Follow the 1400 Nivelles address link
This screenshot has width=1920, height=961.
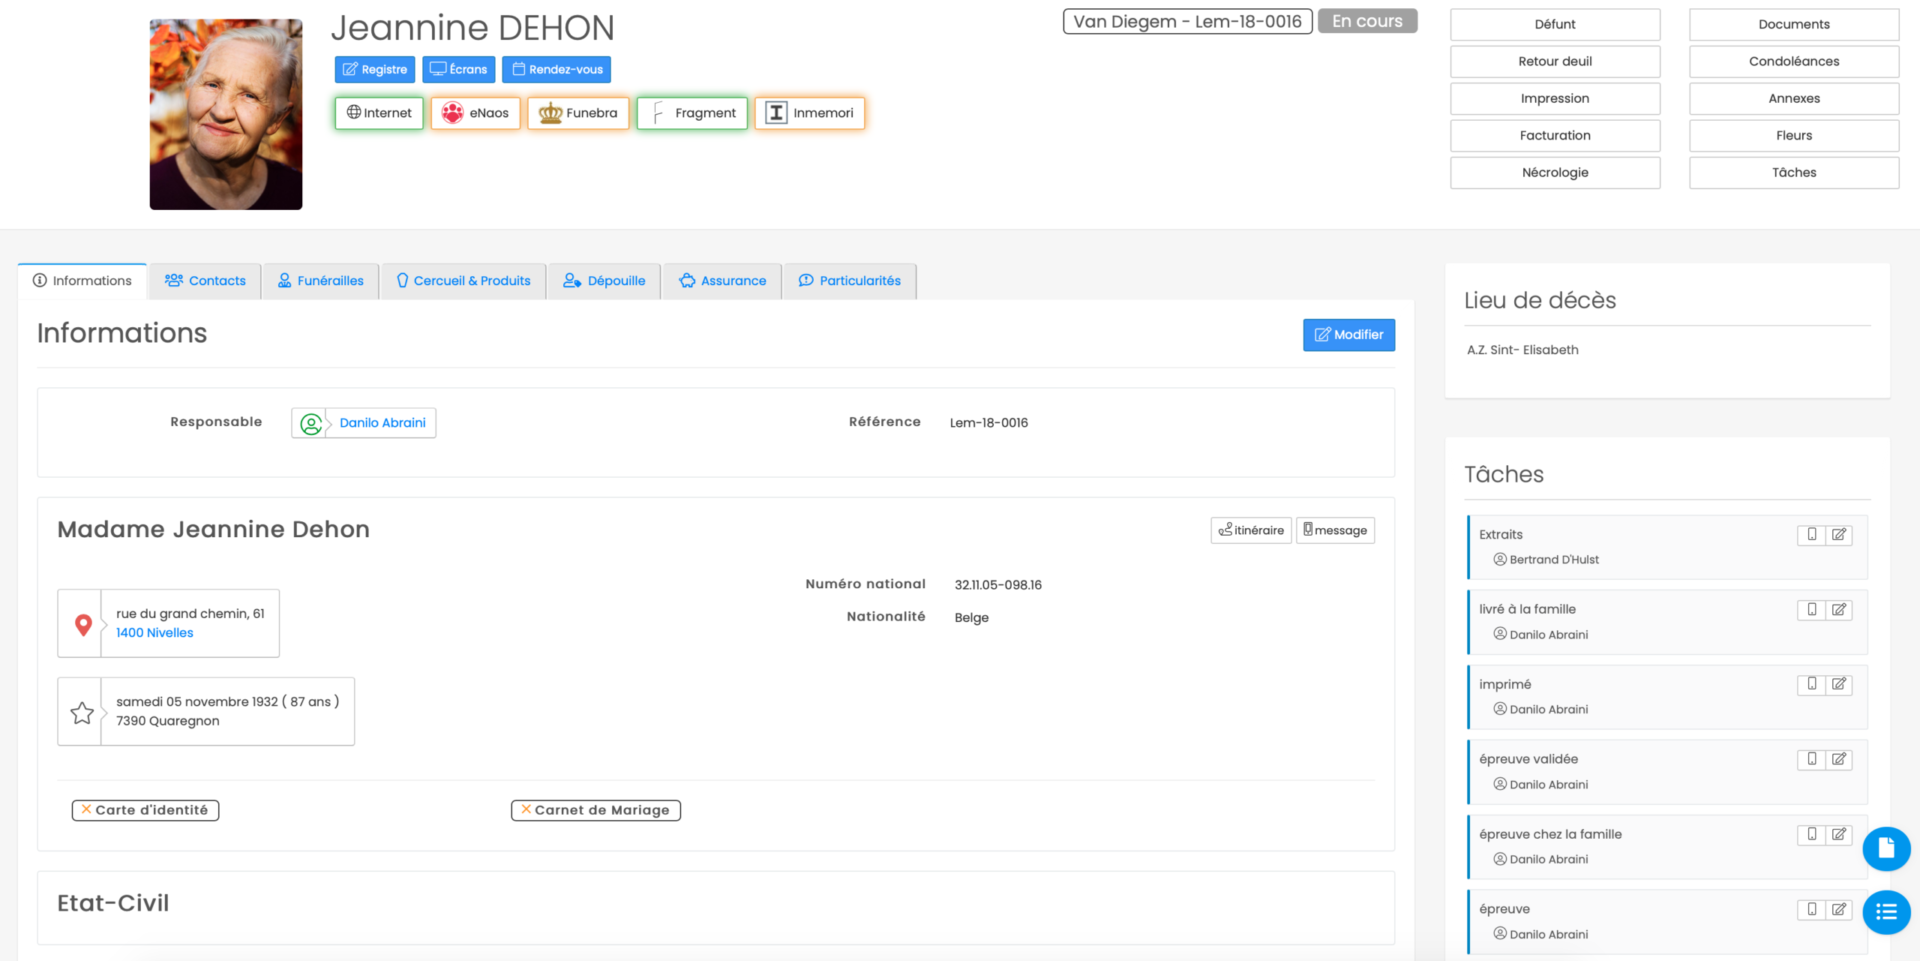pos(155,633)
